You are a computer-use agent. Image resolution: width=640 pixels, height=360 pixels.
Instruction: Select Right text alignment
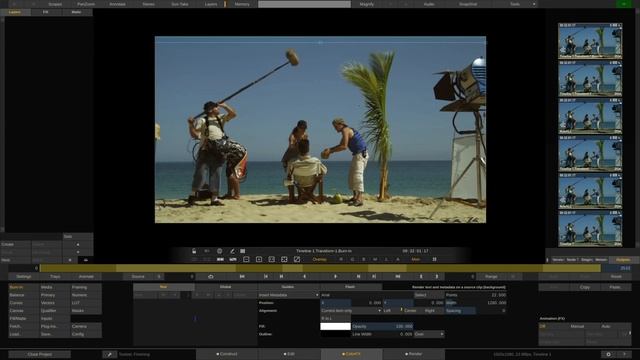[430, 311]
